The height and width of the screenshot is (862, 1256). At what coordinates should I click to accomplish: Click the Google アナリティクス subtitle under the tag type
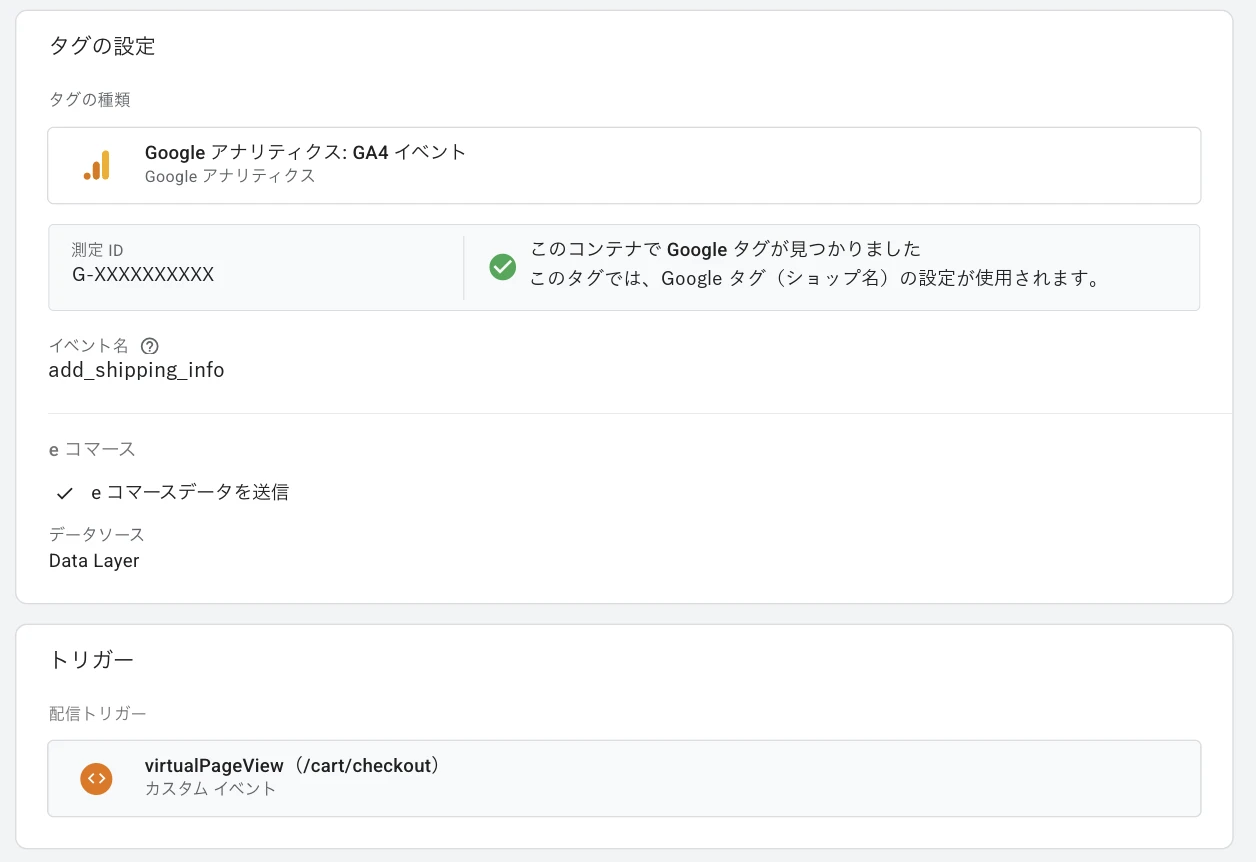point(230,176)
